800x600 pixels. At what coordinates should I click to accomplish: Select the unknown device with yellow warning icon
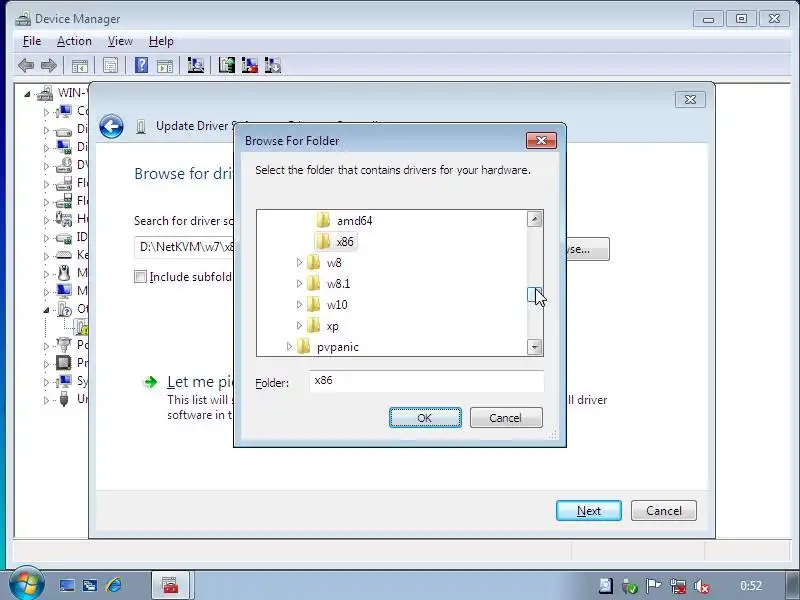pyautogui.click(x=82, y=327)
